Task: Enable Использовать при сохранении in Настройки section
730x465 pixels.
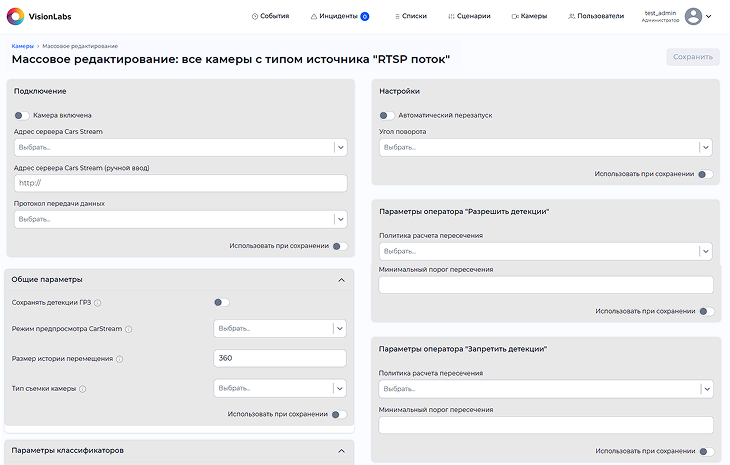Action: [706, 174]
